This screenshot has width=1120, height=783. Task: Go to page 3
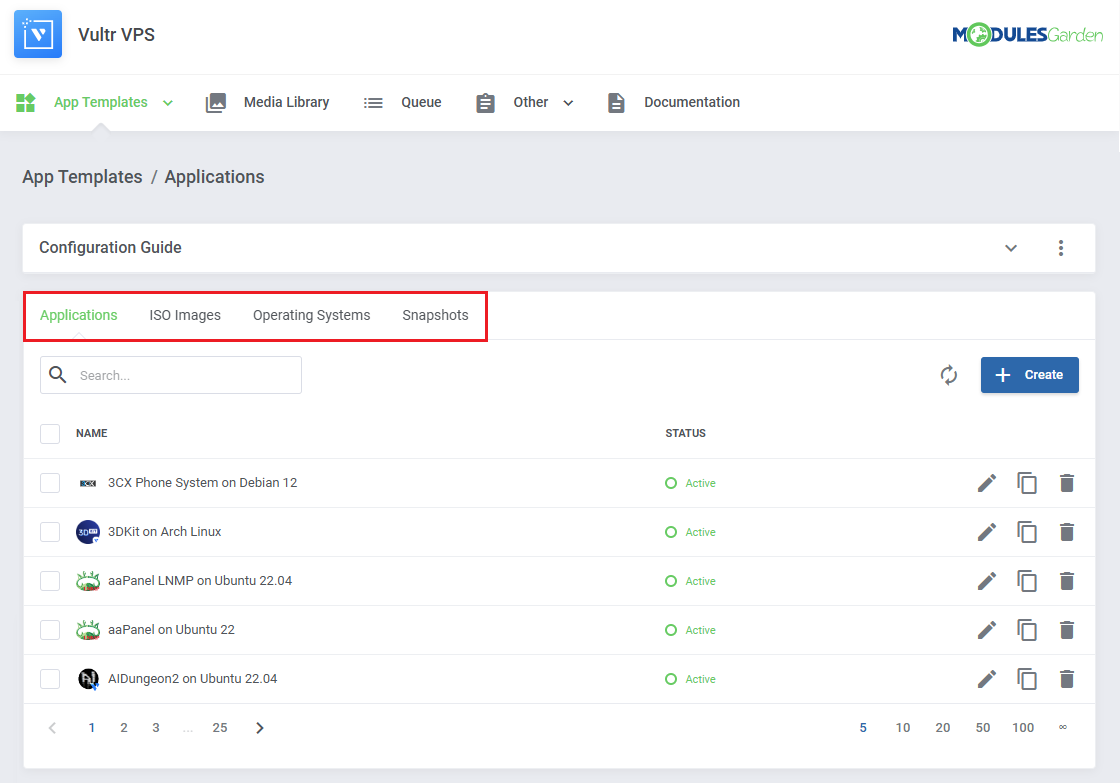point(156,728)
